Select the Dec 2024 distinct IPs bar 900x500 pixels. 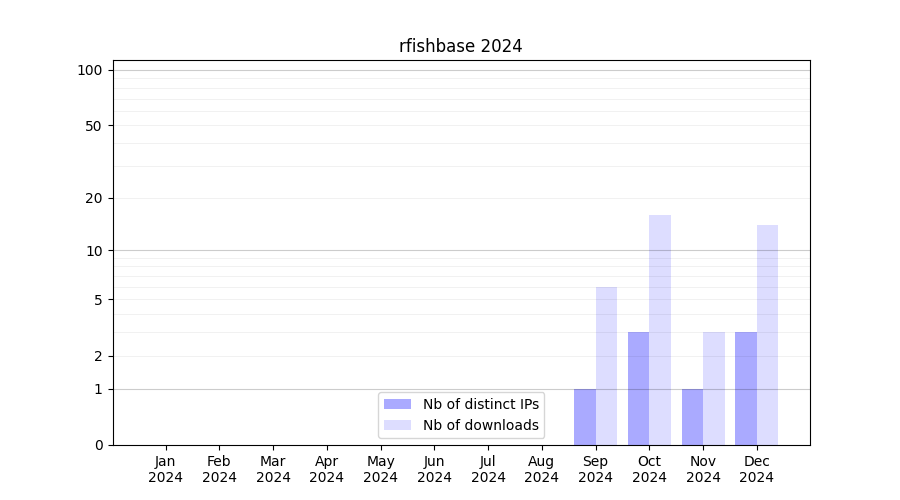tap(746, 388)
